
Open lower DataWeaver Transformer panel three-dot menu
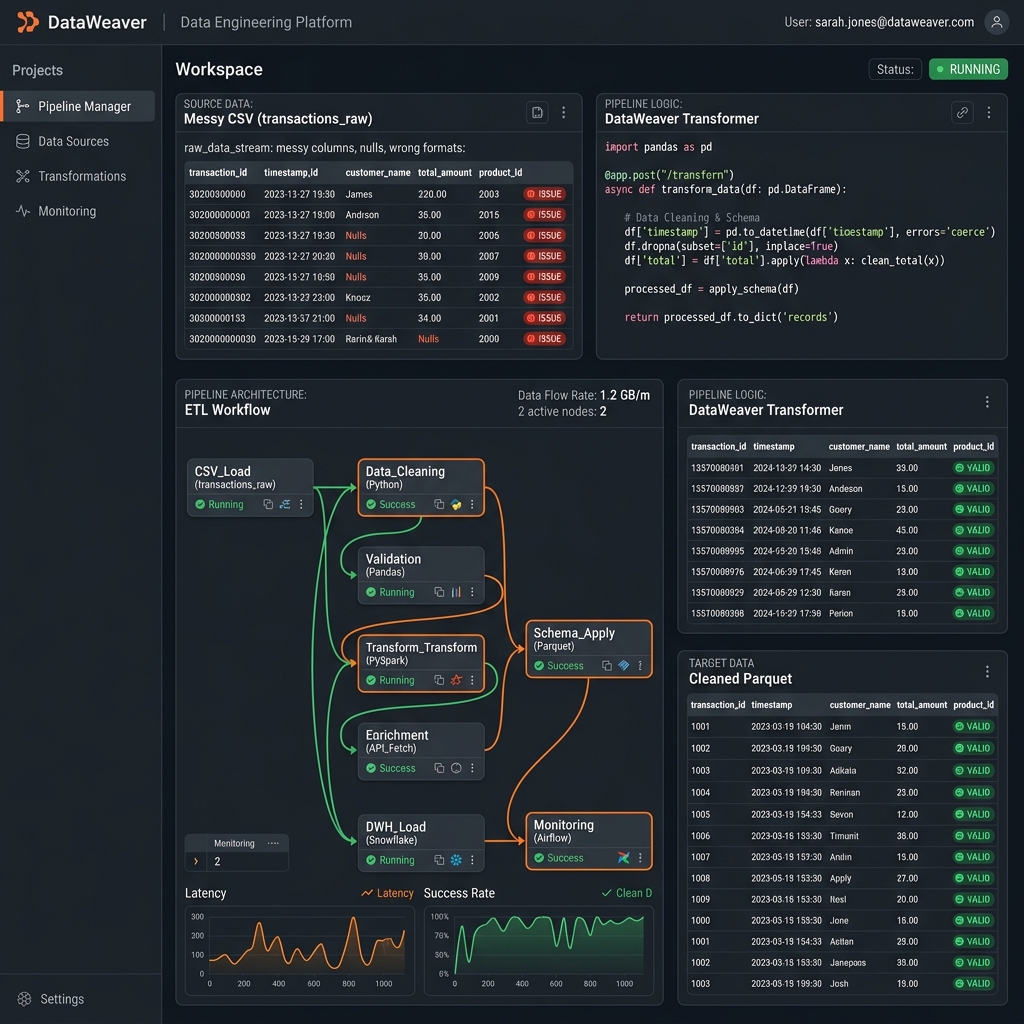(x=987, y=402)
